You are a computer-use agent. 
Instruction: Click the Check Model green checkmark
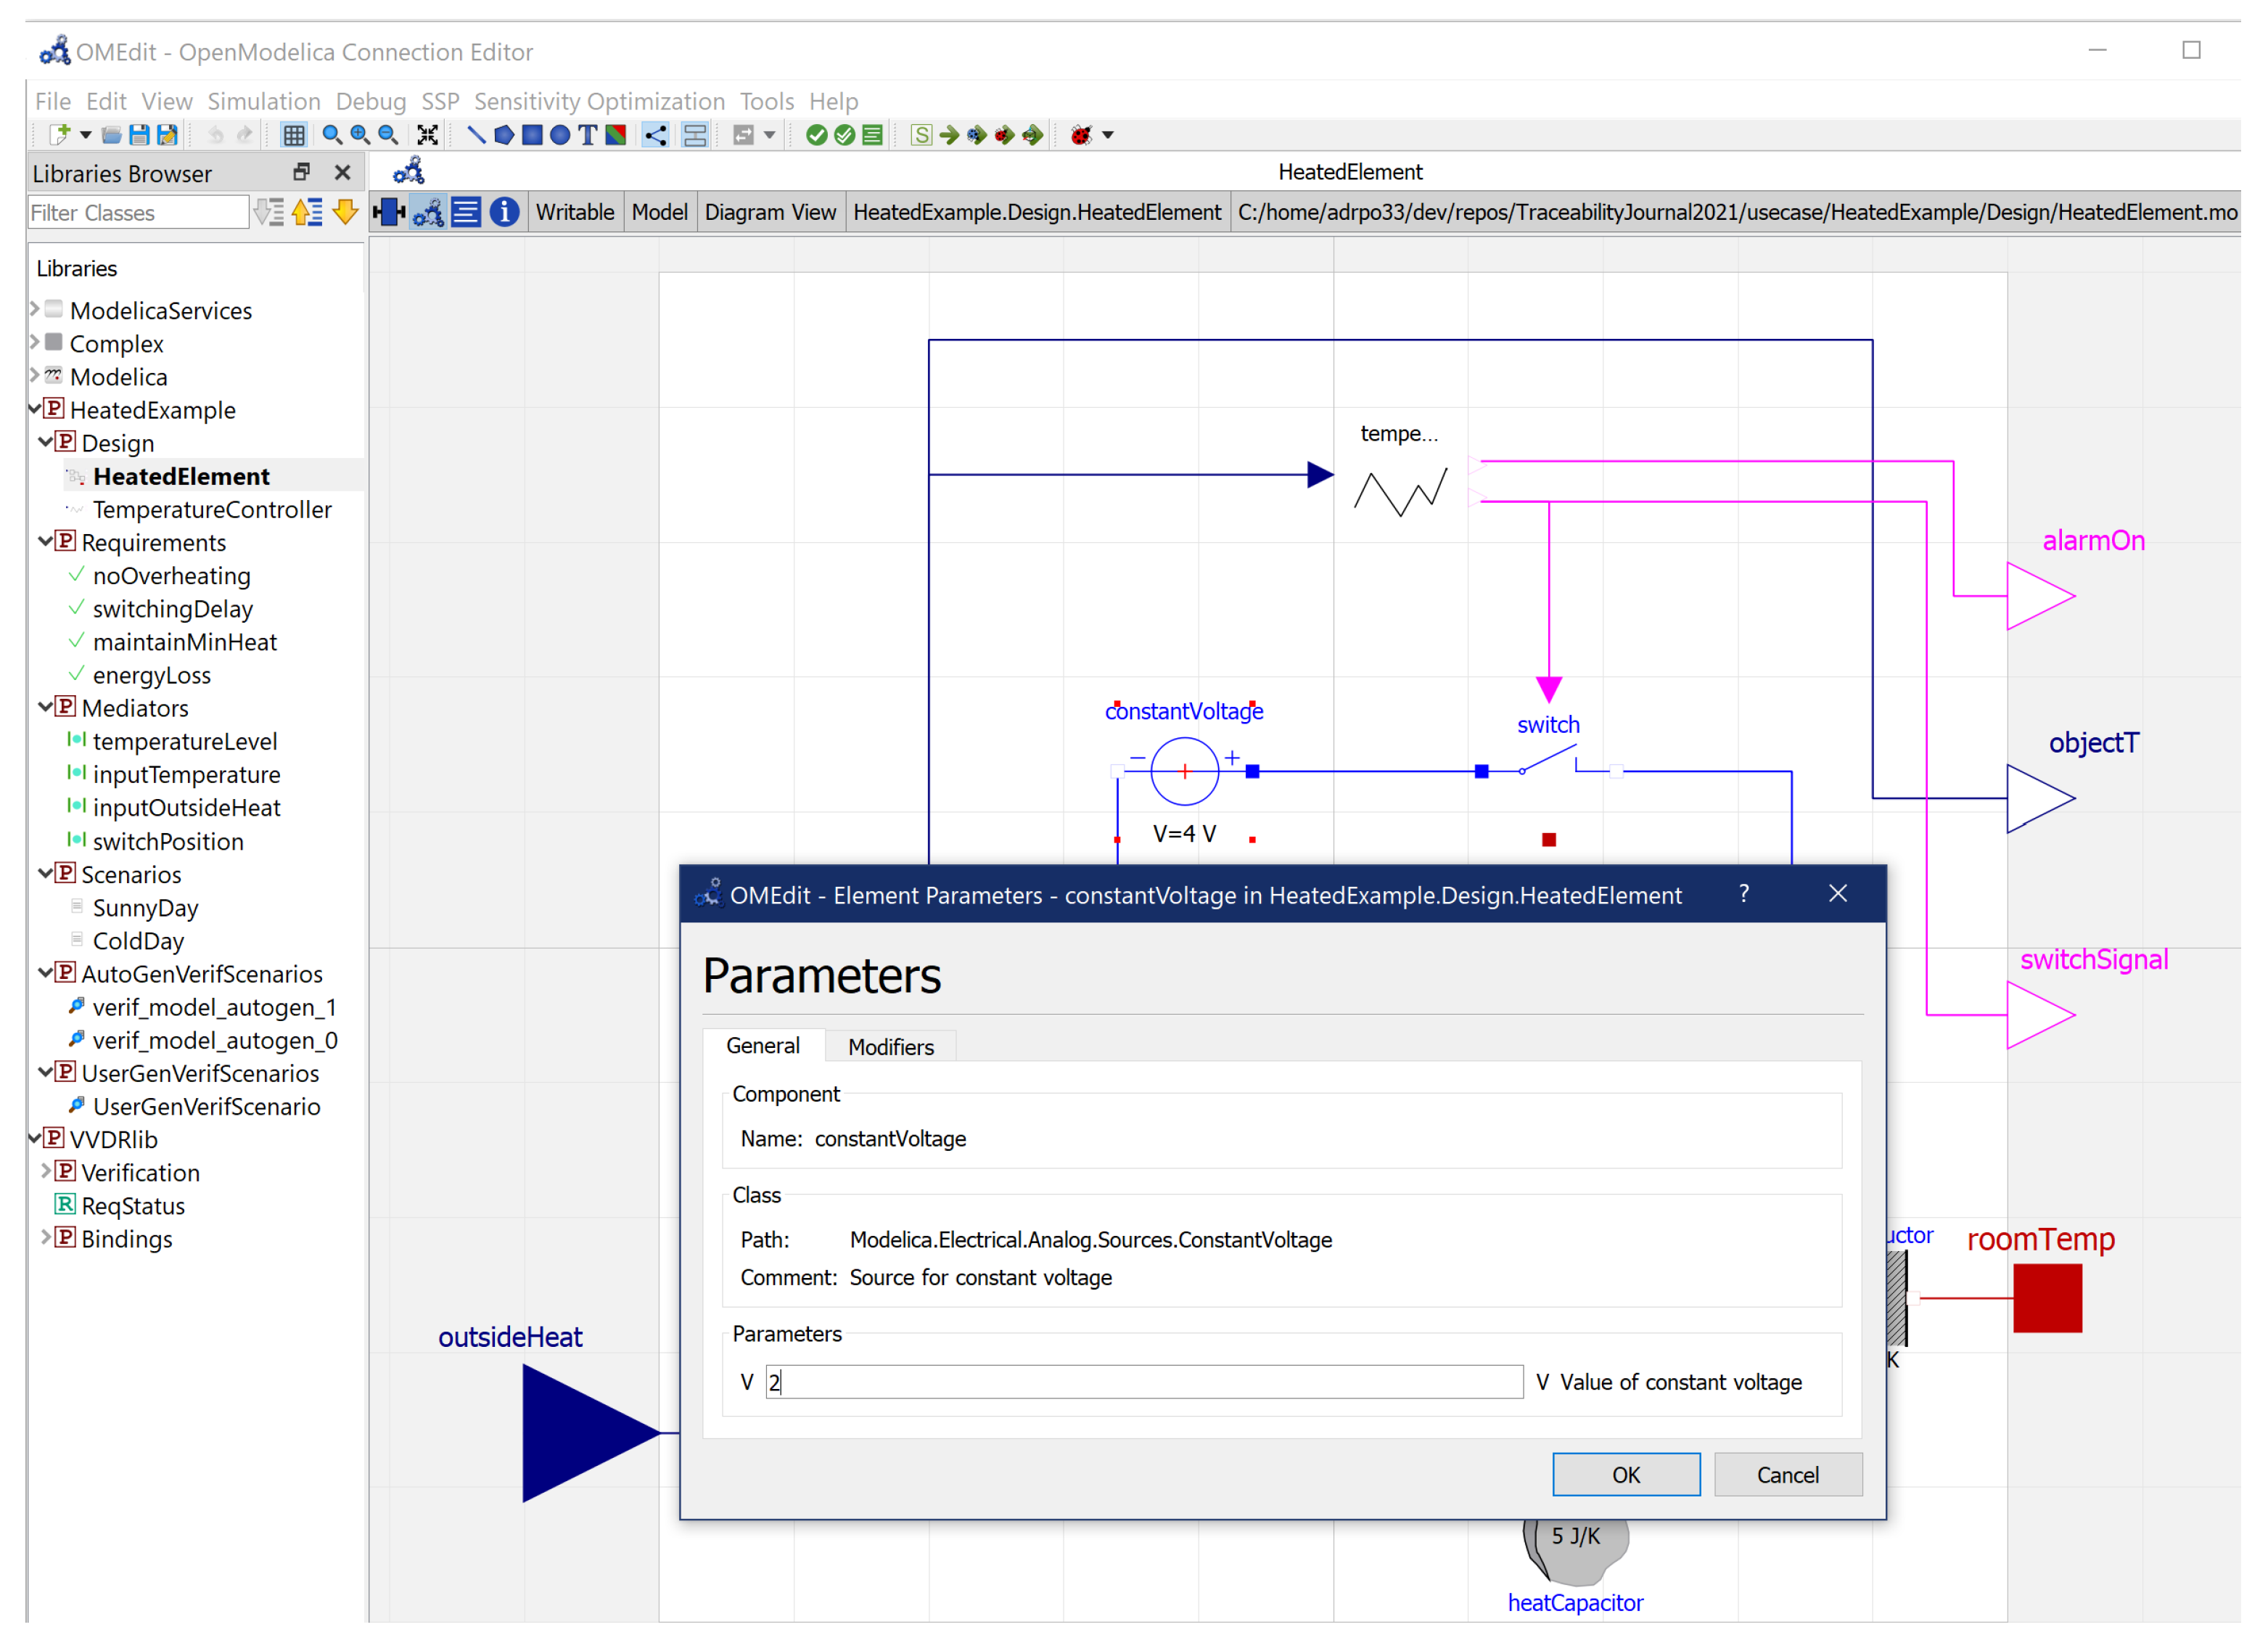(x=816, y=135)
